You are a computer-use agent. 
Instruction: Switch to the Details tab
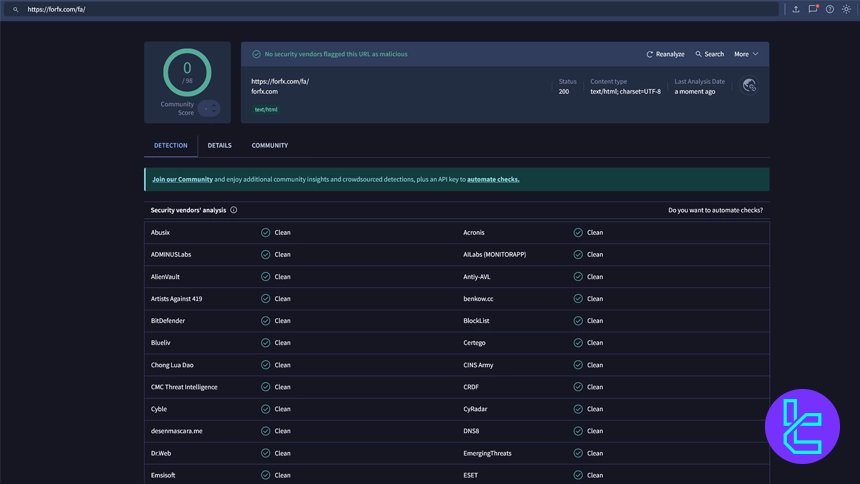(x=219, y=145)
